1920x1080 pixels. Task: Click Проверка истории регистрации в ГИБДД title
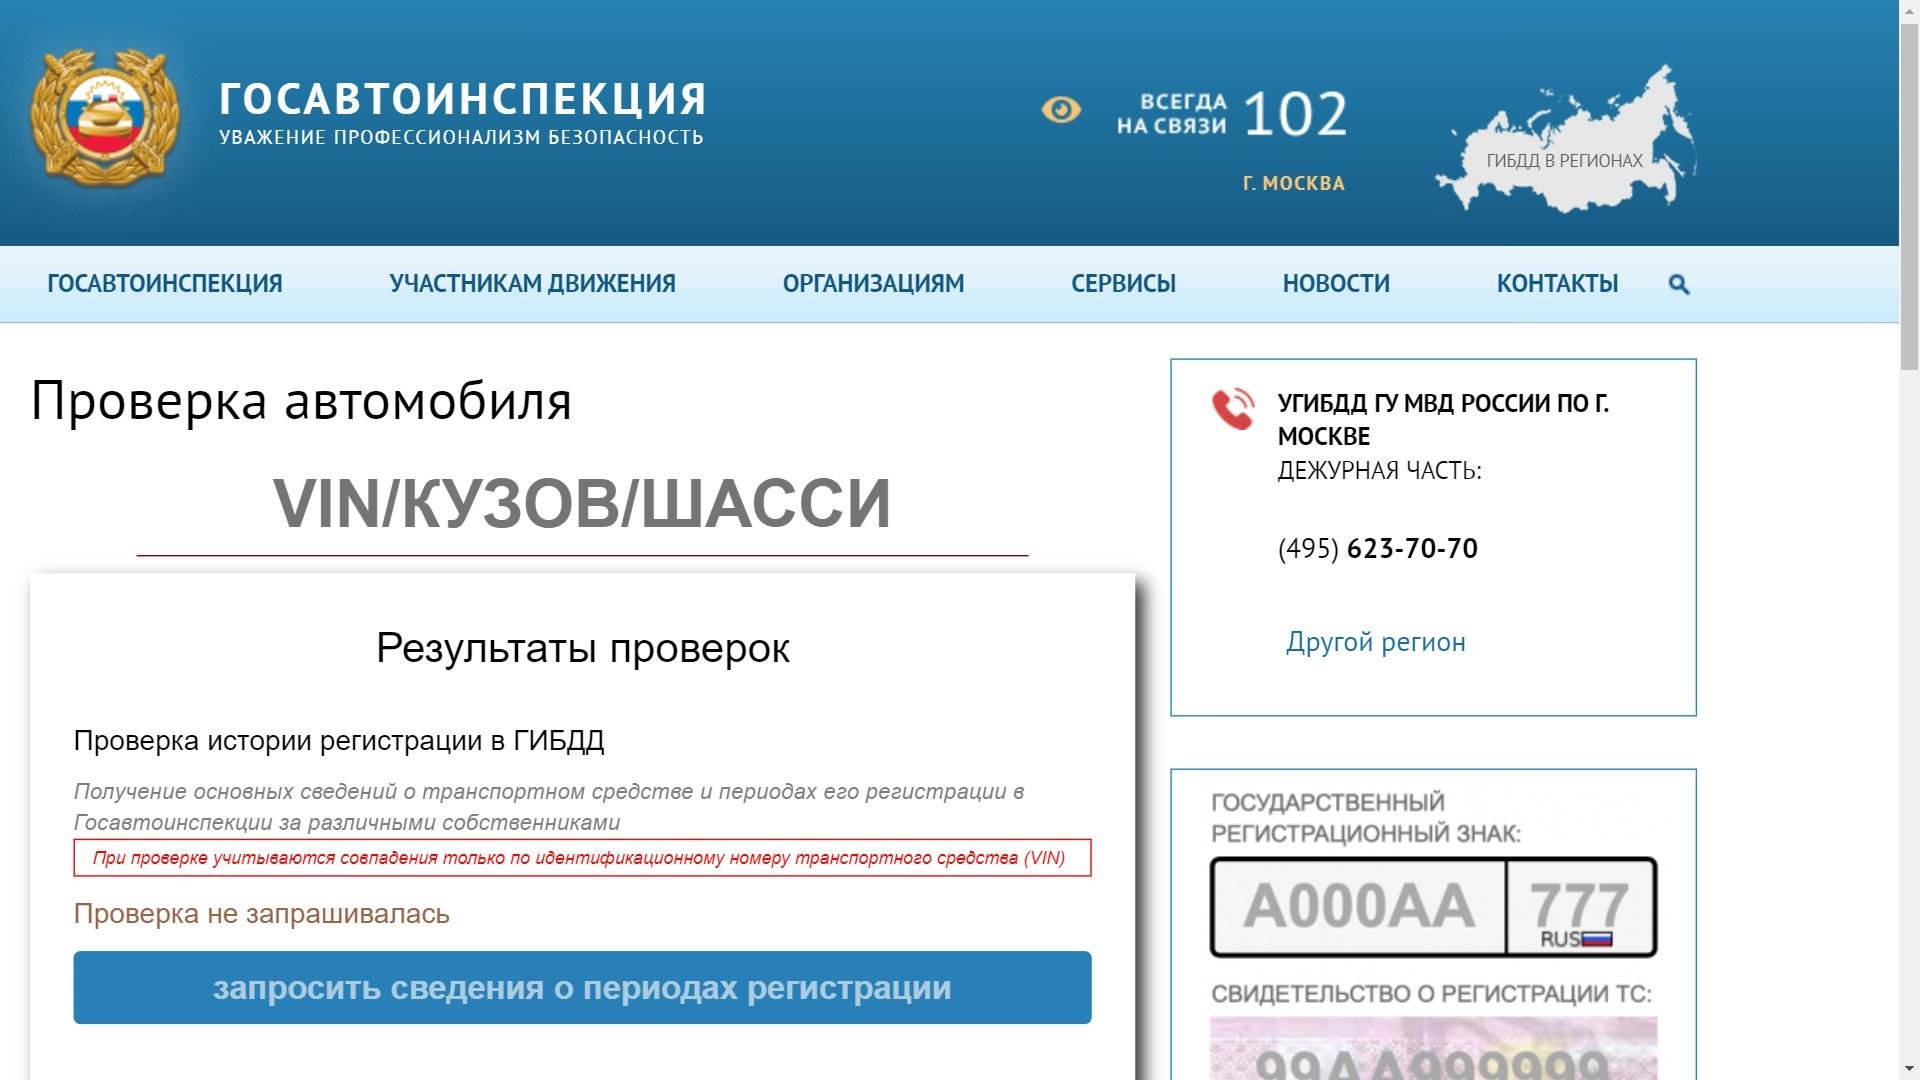pos(339,741)
